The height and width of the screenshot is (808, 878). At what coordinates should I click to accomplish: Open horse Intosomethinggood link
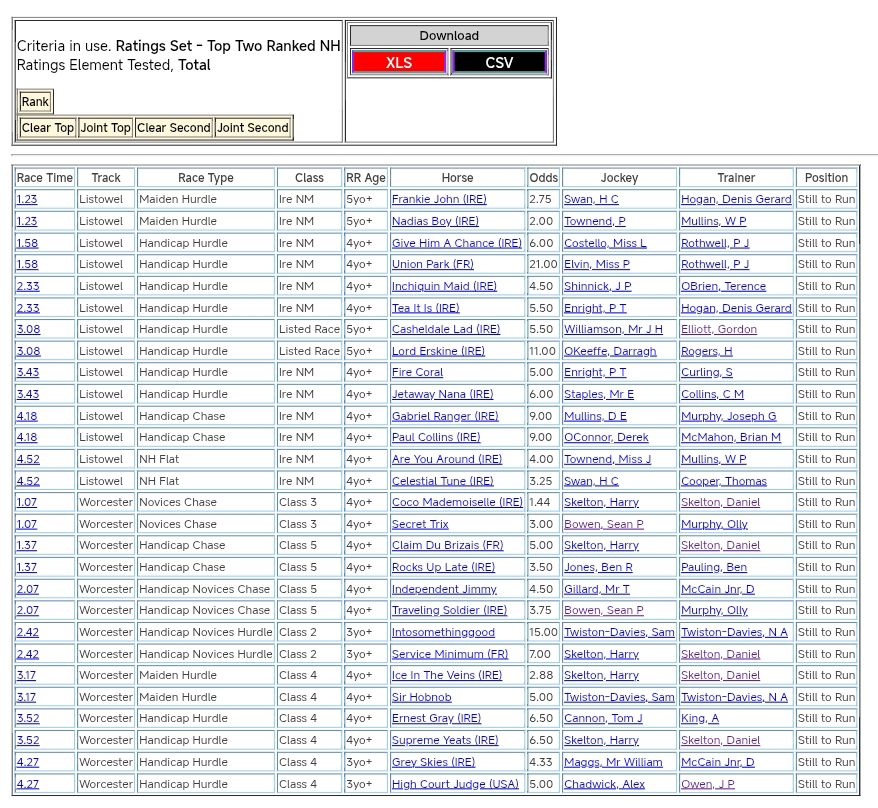[443, 633]
